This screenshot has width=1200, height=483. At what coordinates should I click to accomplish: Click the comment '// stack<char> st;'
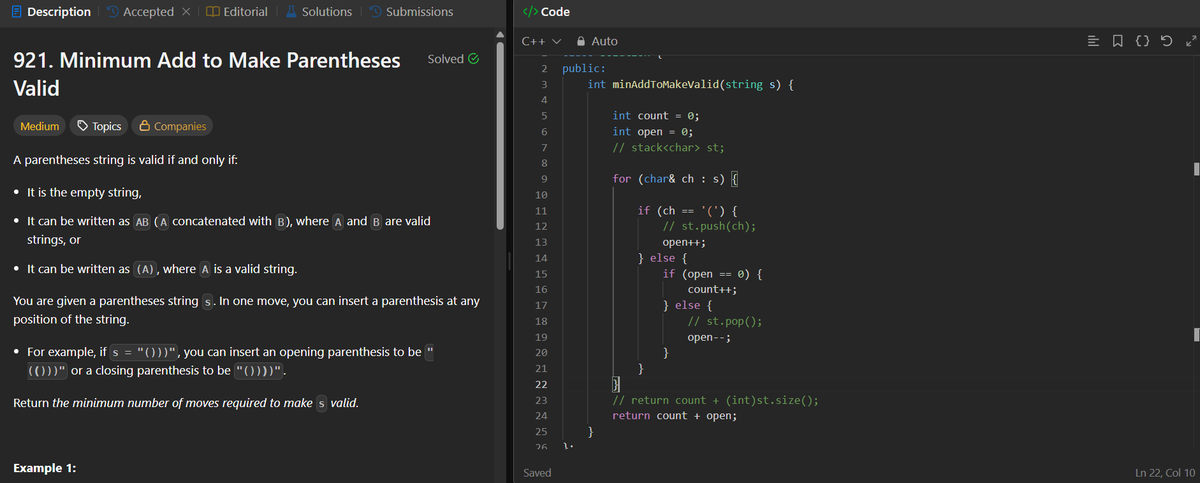click(668, 148)
